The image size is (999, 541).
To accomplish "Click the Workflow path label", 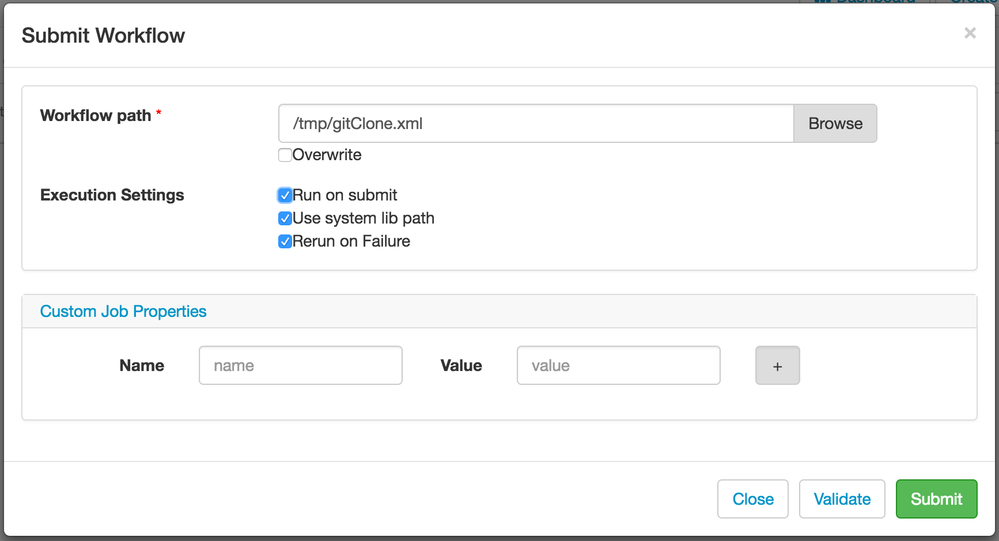I will tap(95, 115).
